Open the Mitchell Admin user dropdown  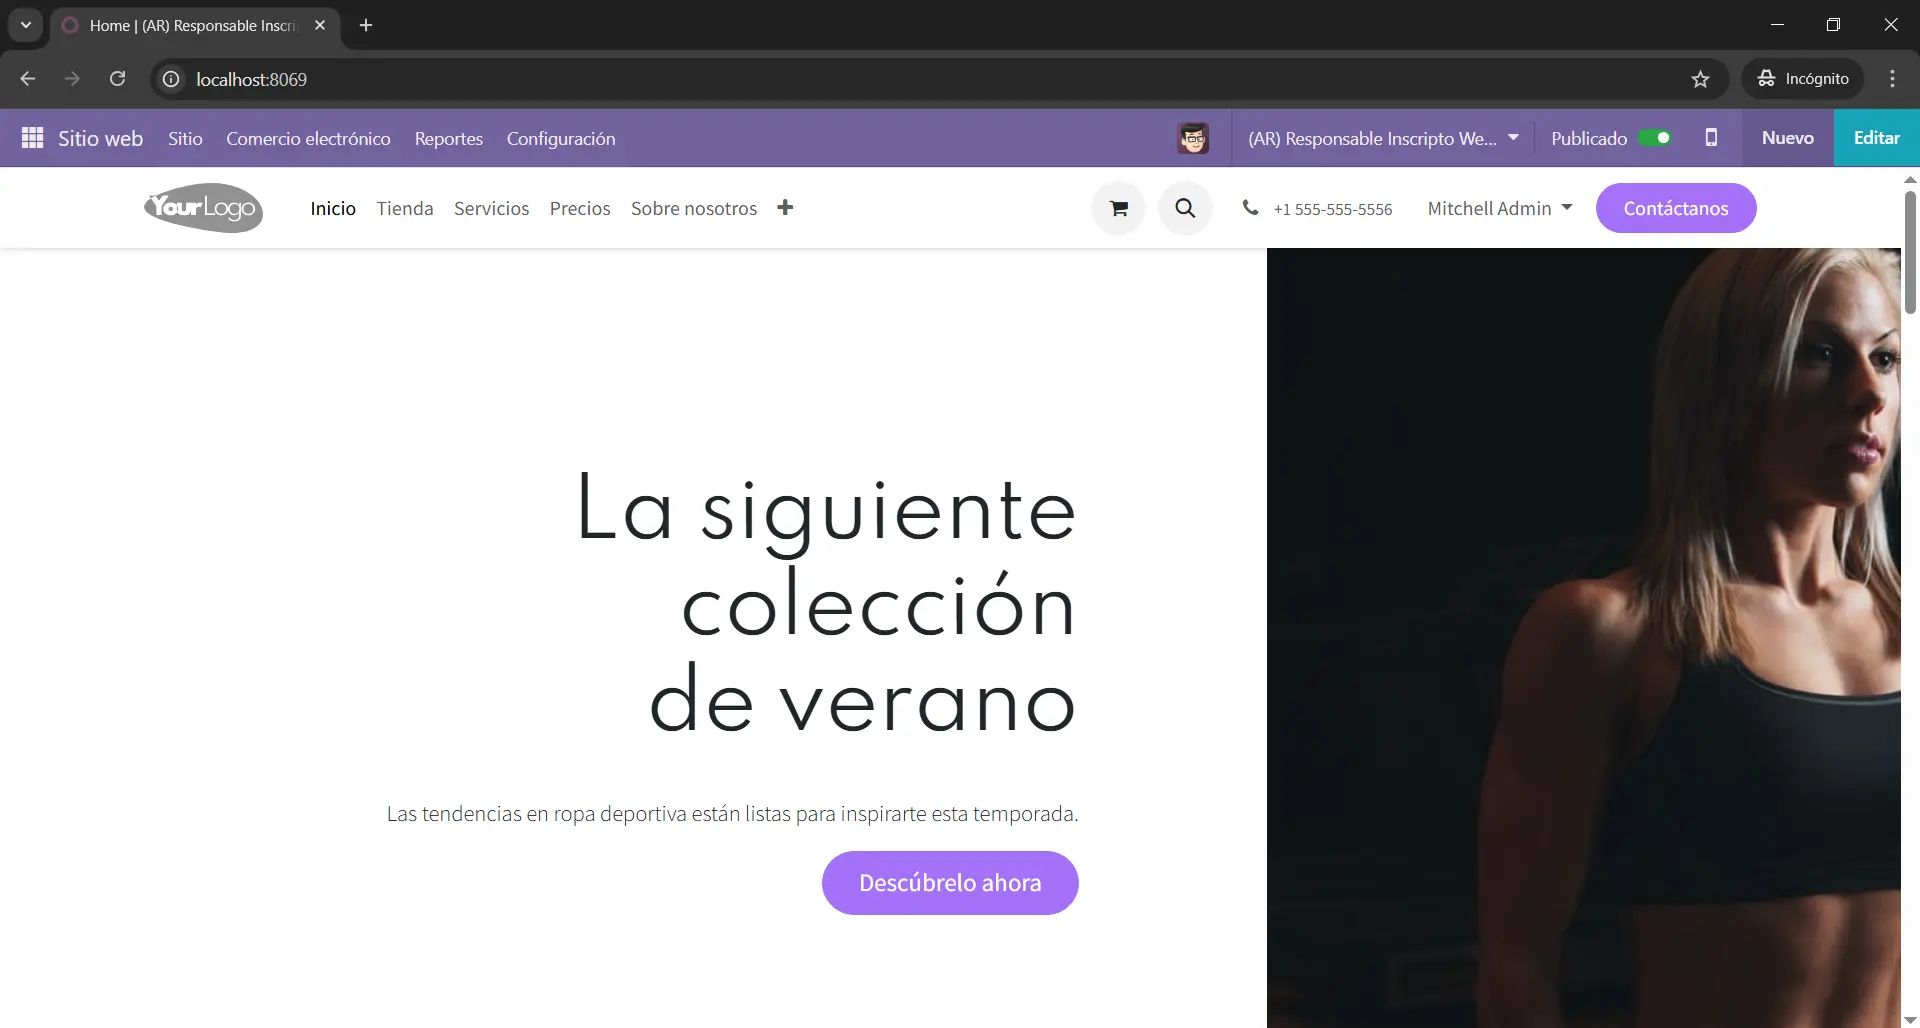click(x=1499, y=208)
